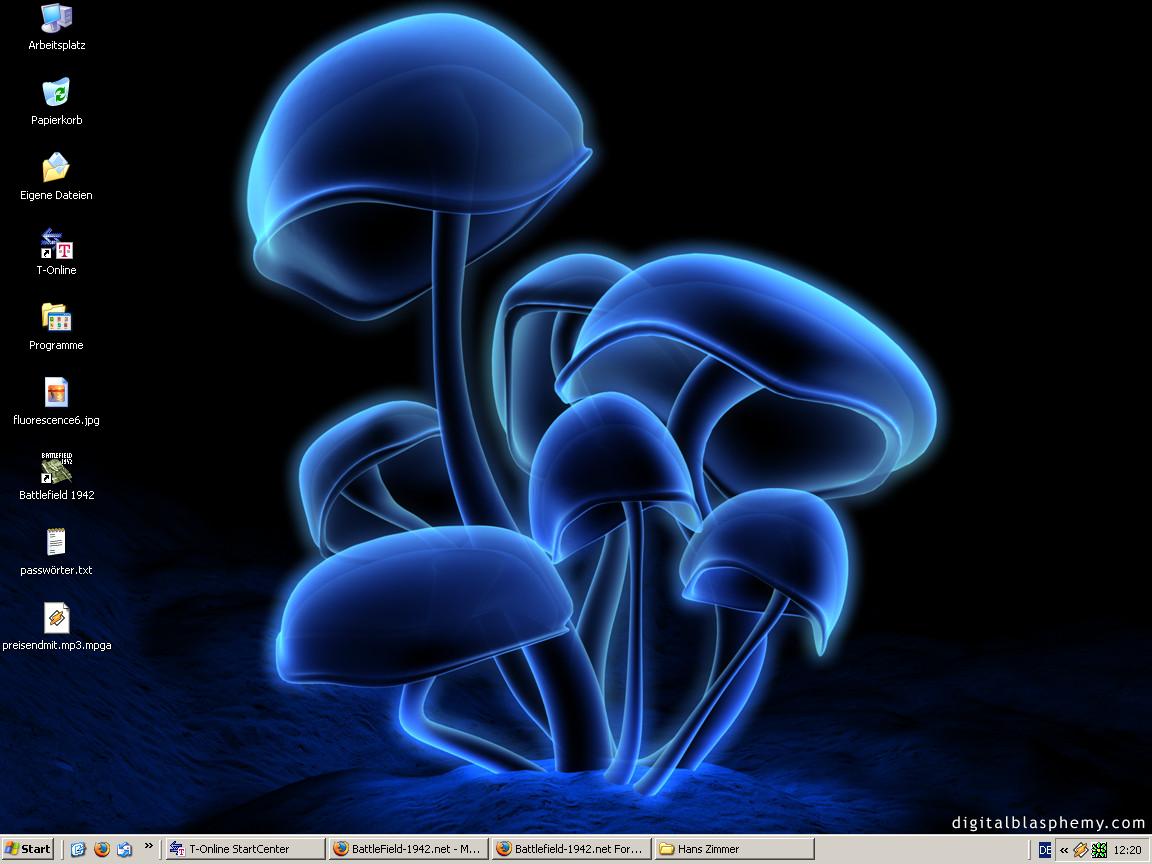This screenshot has height=864, width=1152.
Task: Select the fluorescence6.jpg image file
Action: (x=56, y=393)
